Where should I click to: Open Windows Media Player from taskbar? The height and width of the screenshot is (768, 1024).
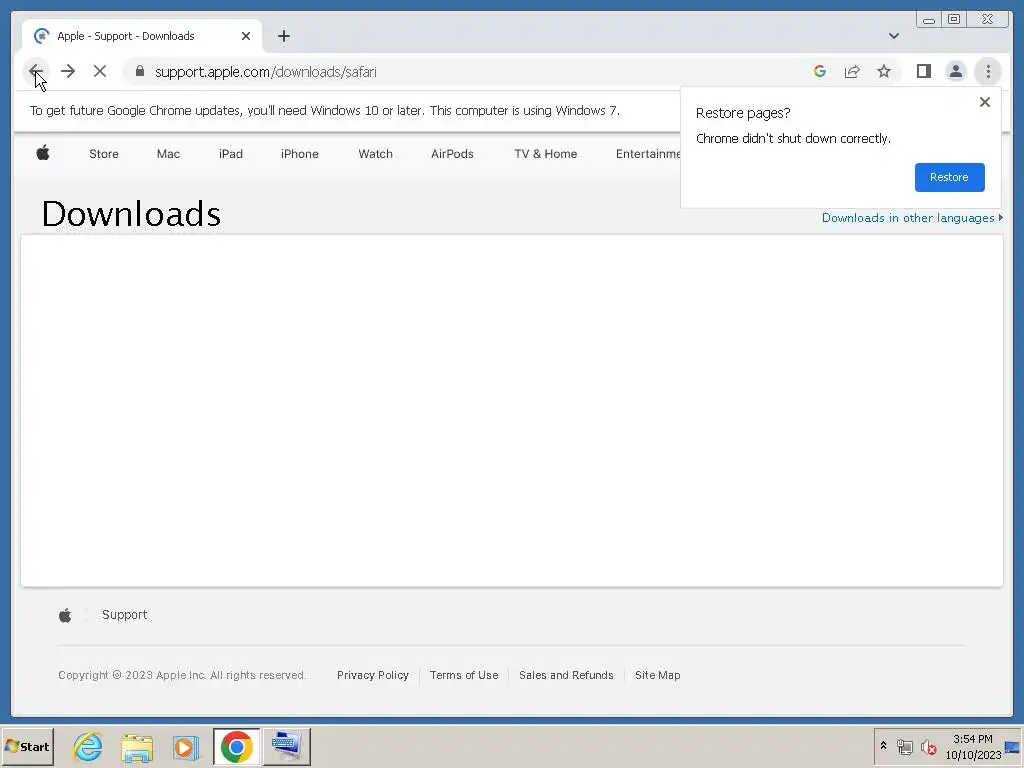[x=186, y=746]
